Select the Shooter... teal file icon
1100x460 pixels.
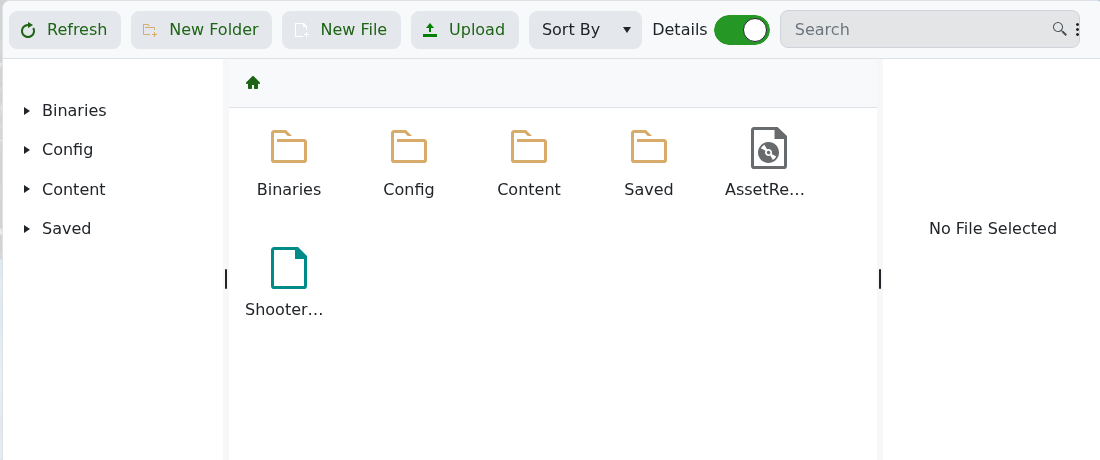[x=289, y=268]
